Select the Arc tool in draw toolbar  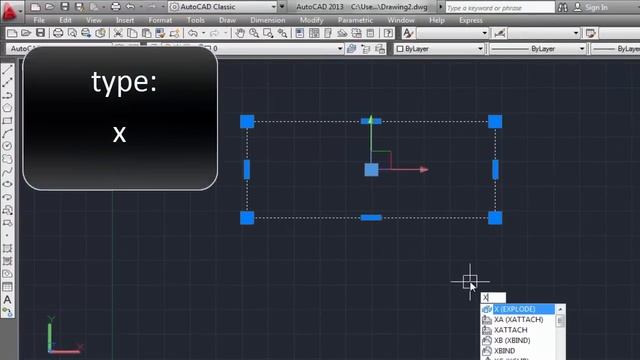(7, 133)
